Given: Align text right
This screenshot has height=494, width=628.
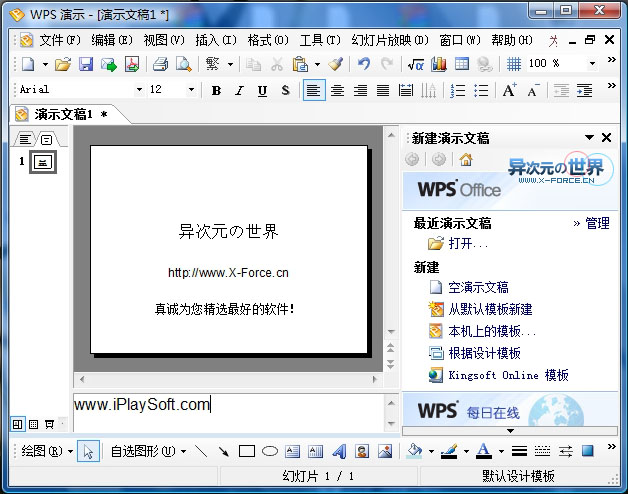Looking at the screenshot, I should click(360, 91).
